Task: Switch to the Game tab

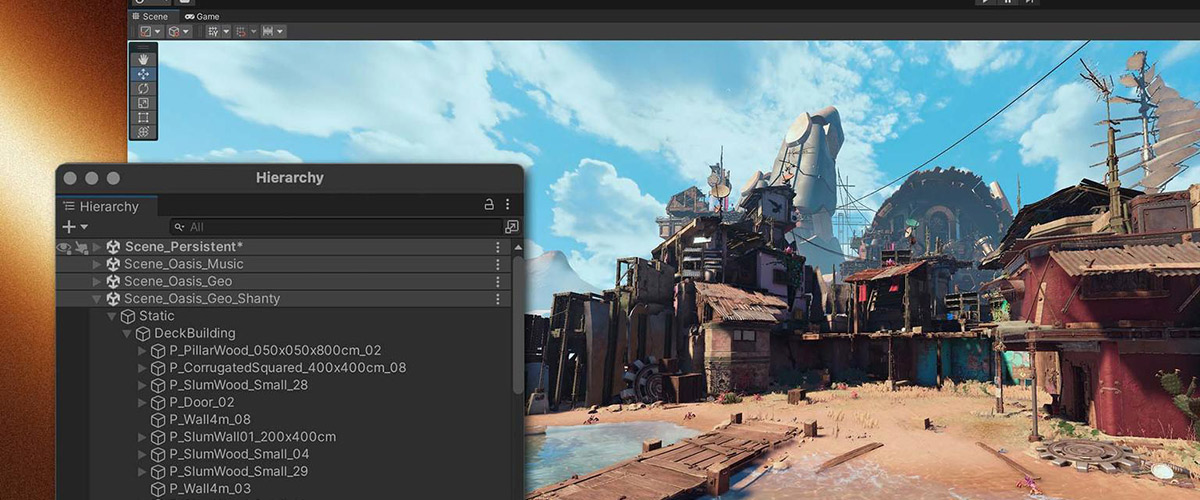Action: [x=201, y=16]
